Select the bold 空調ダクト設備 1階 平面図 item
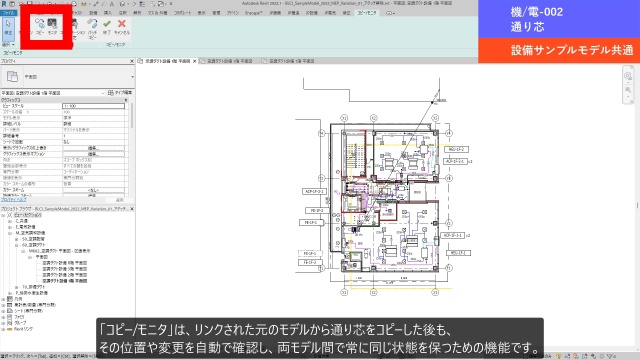 [64, 281]
